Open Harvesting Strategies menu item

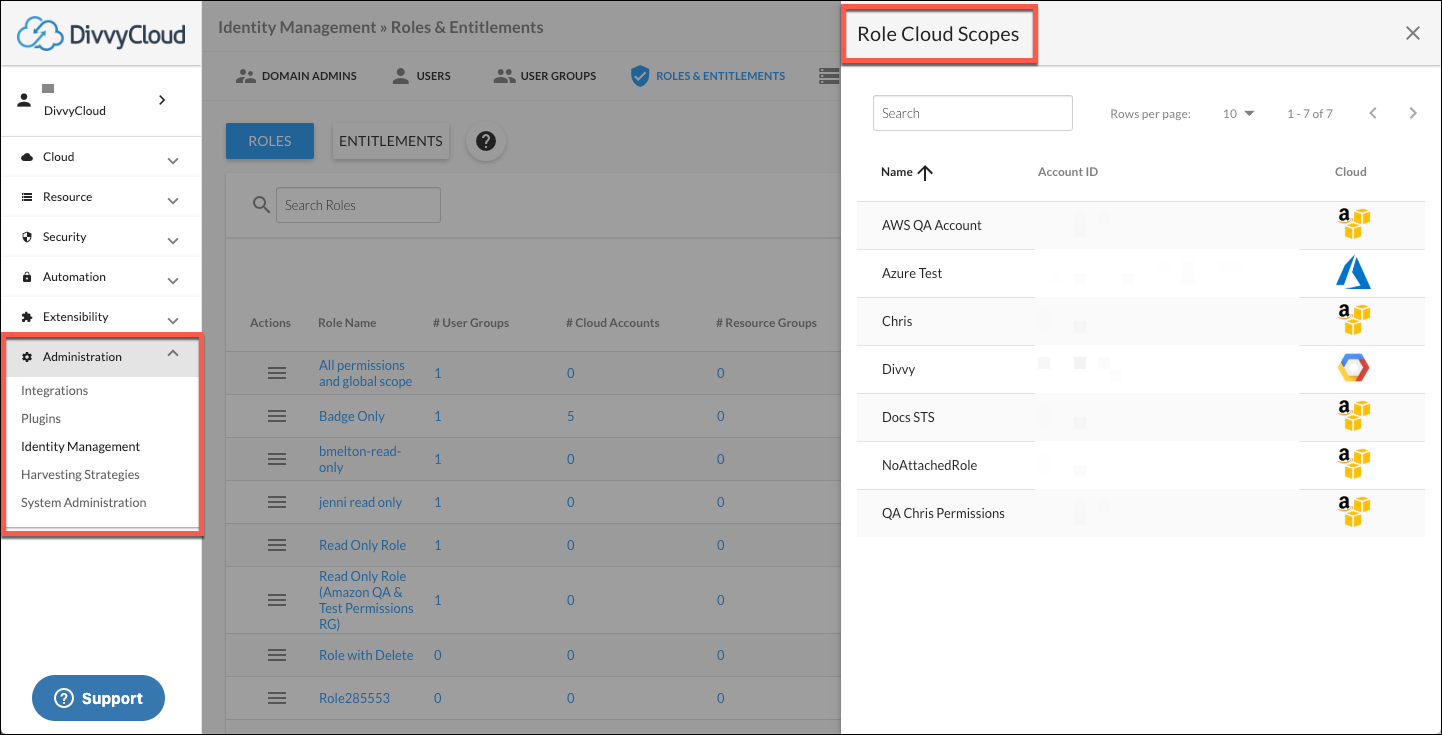click(x=80, y=474)
